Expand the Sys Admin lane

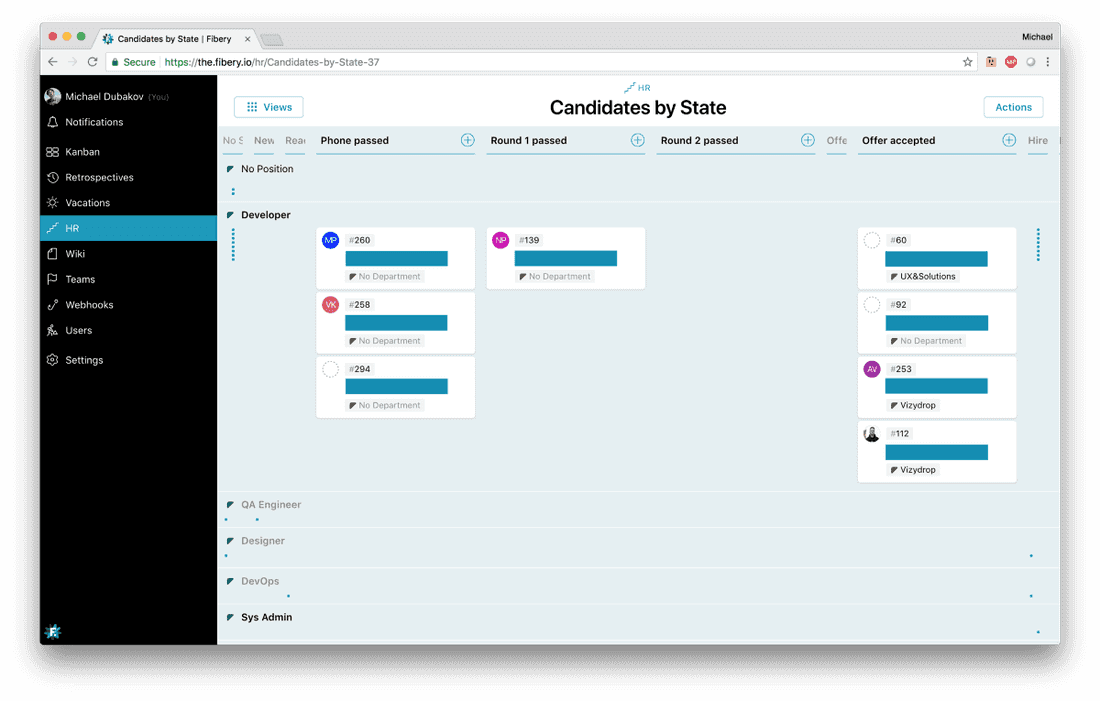(x=231, y=617)
